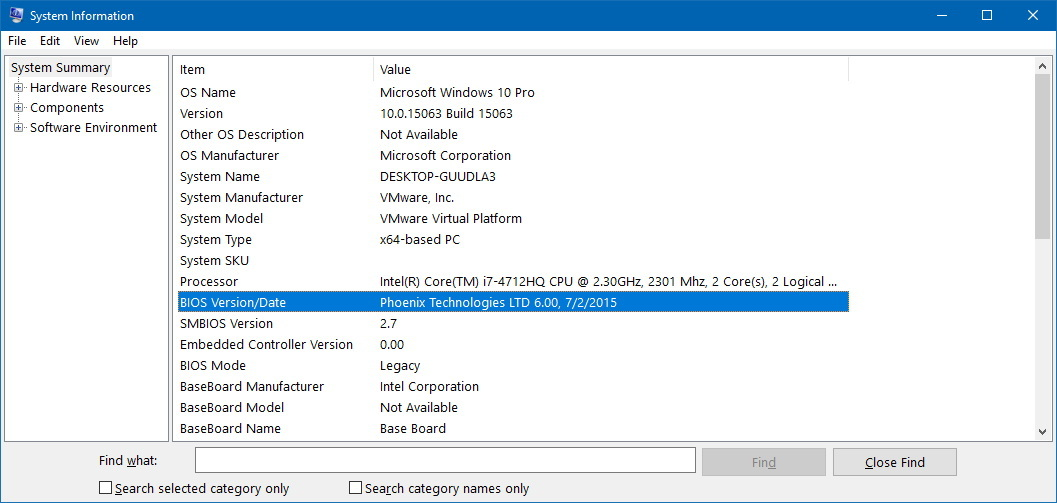Focus the Find what text field
The image size is (1057, 503).
point(445,461)
